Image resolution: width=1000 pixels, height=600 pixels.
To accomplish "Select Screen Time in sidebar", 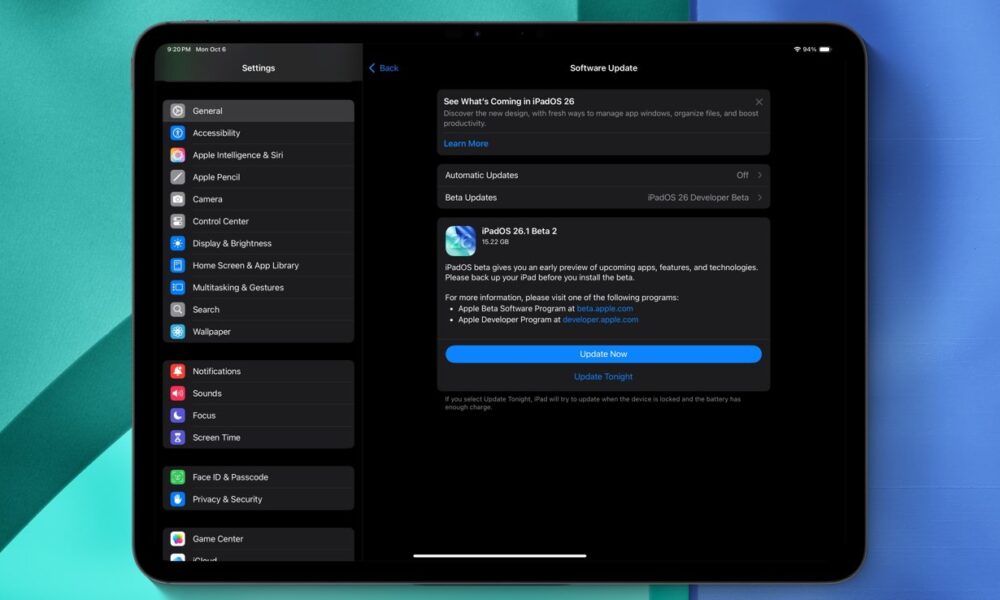I will (216, 437).
